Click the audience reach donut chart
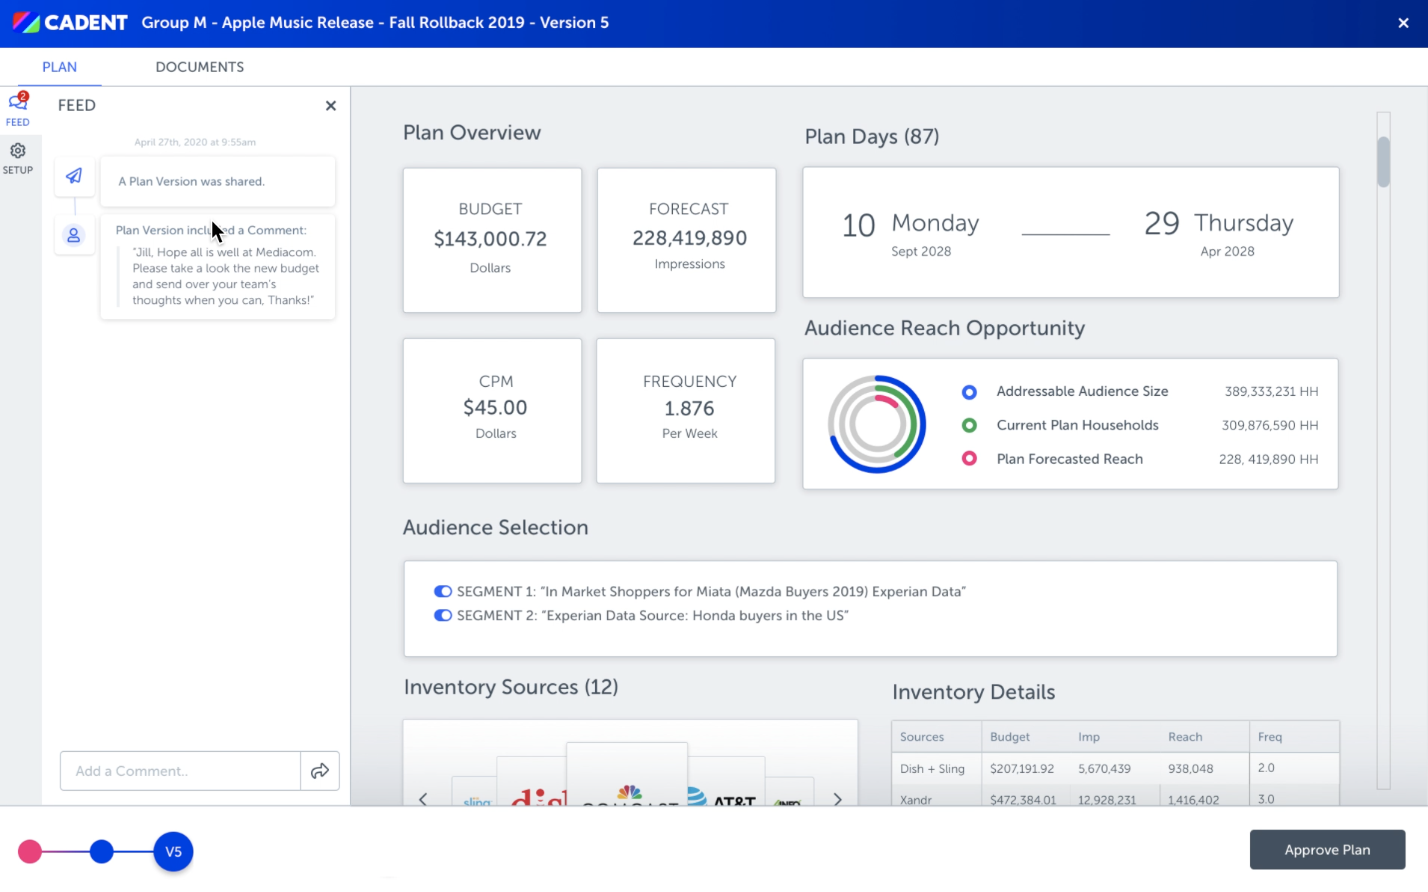This screenshot has width=1428, height=892. (877, 424)
